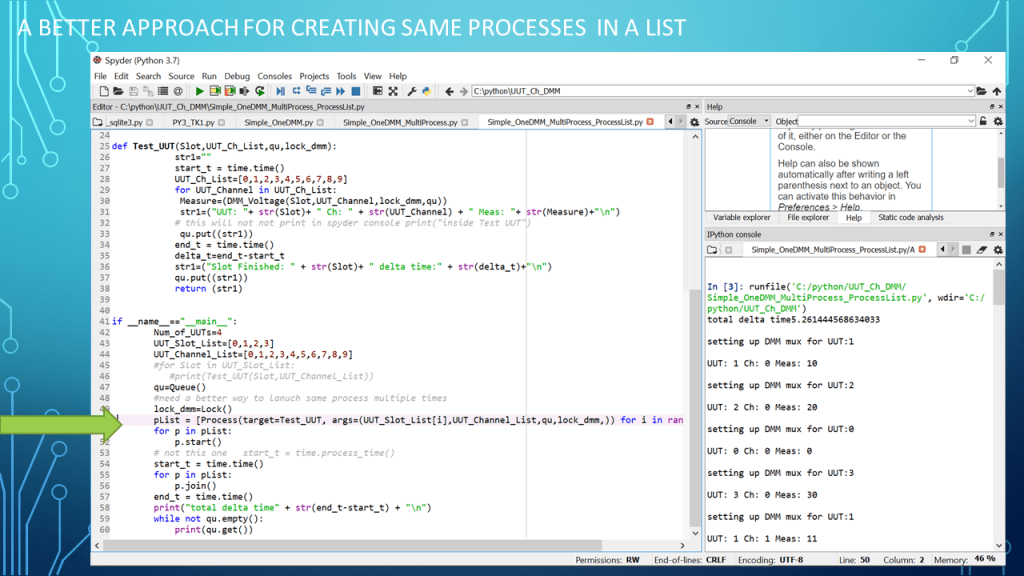
Task: Expand the Help Object combo box
Action: point(970,121)
